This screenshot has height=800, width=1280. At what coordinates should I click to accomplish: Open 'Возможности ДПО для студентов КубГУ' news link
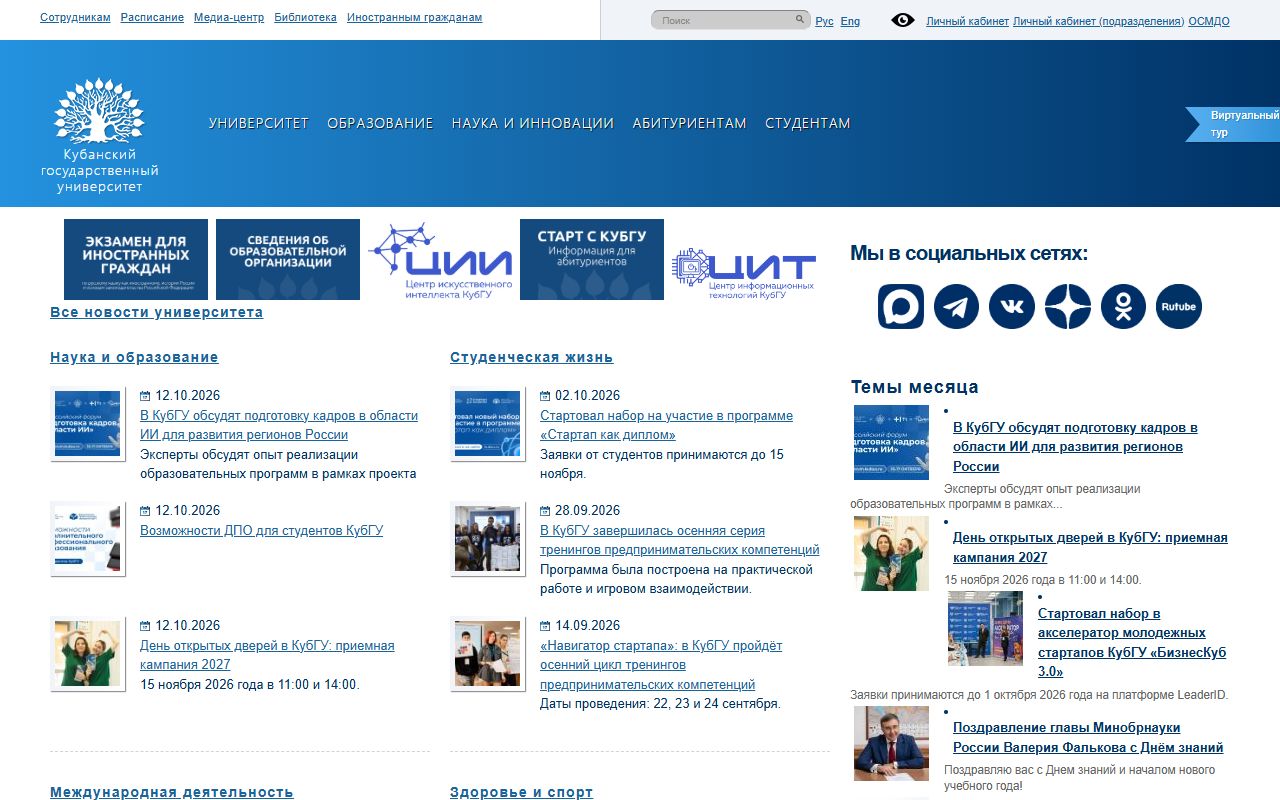pos(261,531)
